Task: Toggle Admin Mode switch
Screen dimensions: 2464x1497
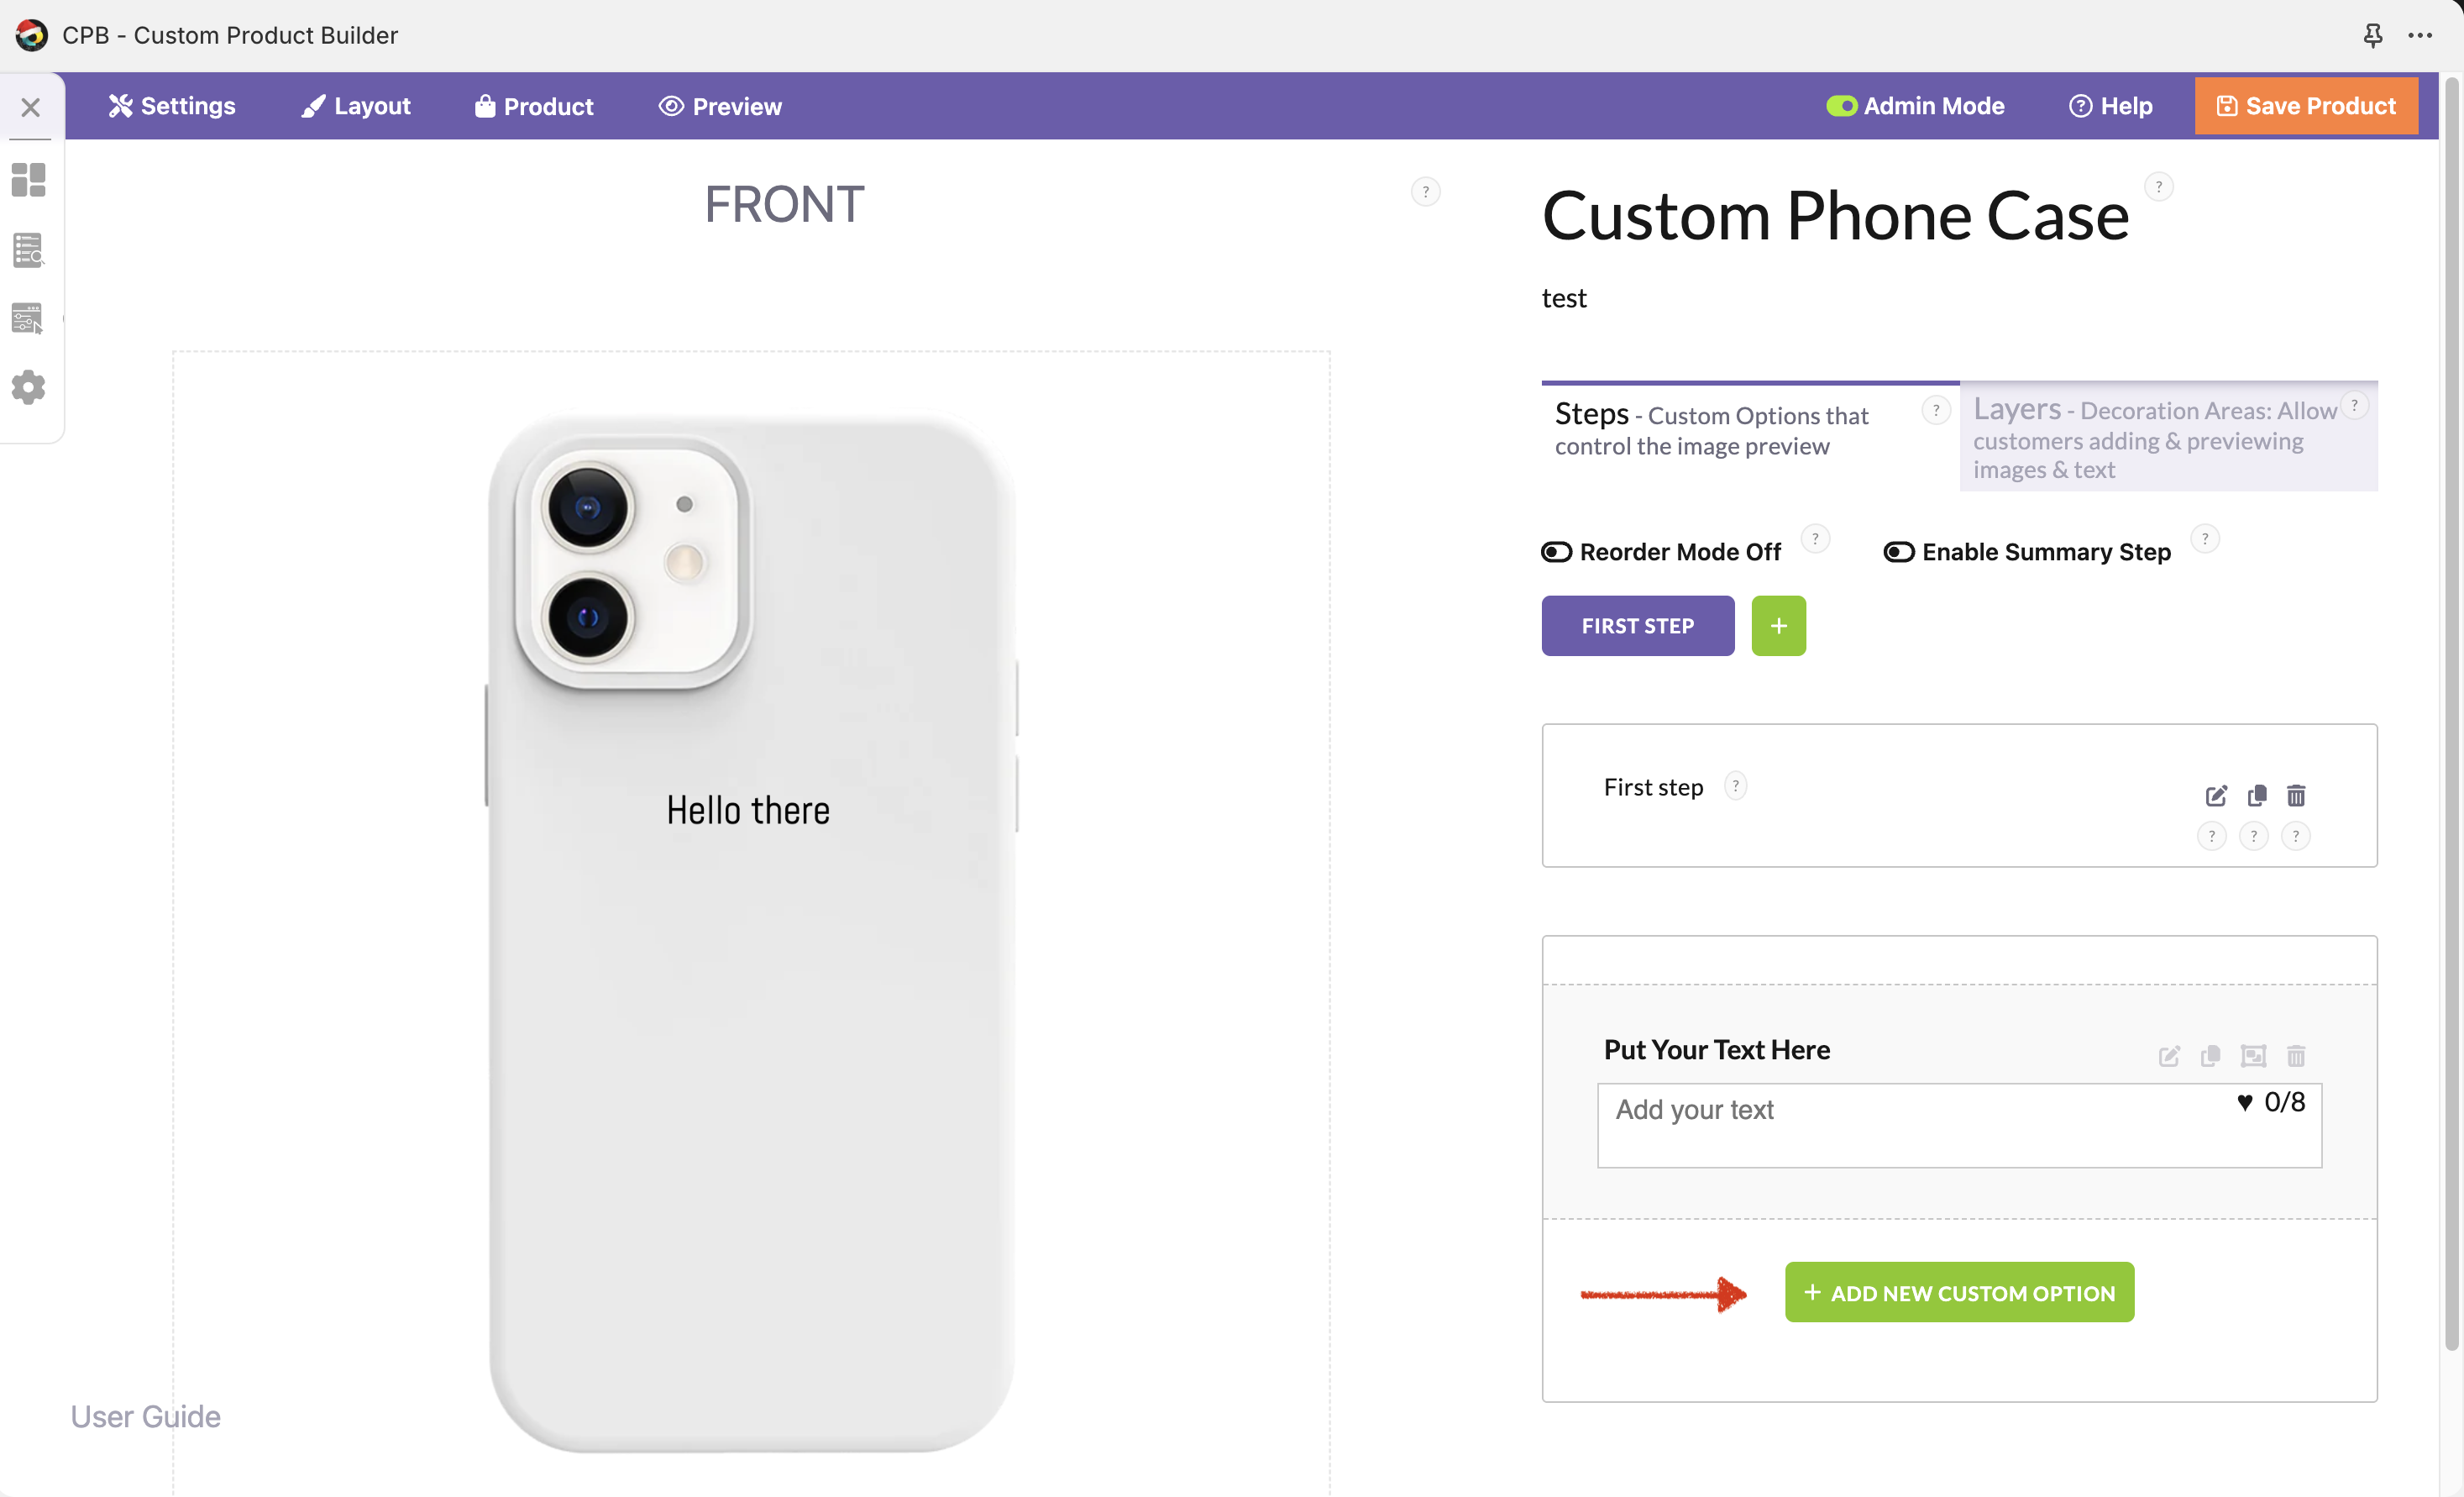Action: [1841, 106]
